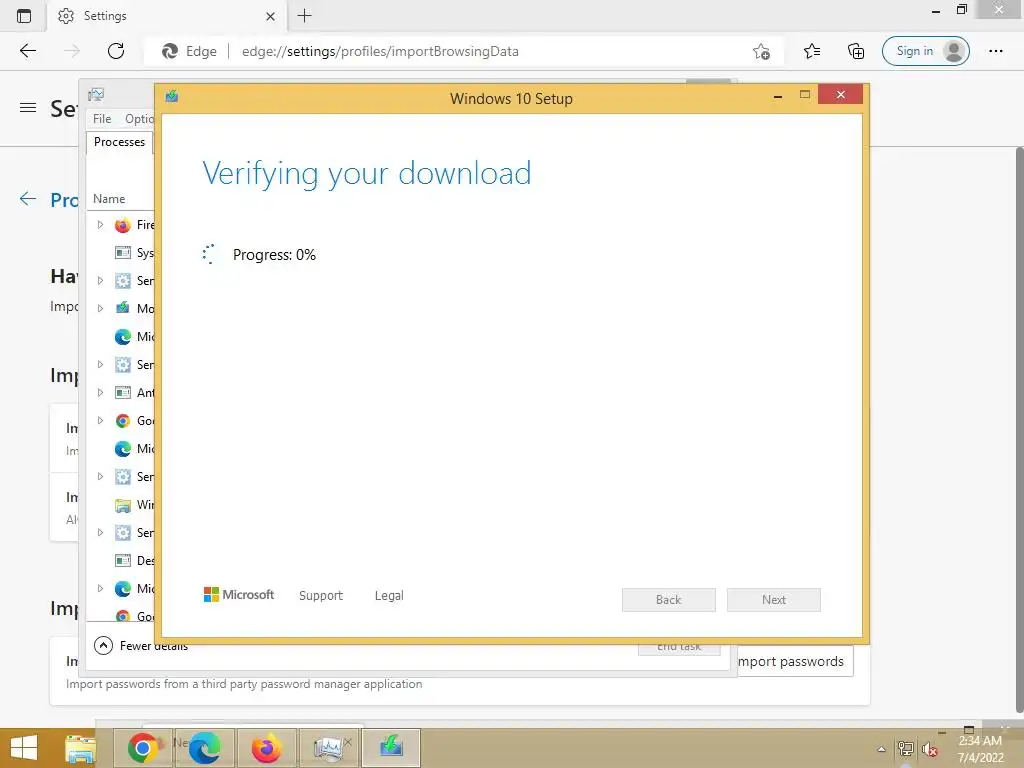Screen dimensions: 1024x768
Task: Select the first Microsoft Edge process icon
Action: 122,336
